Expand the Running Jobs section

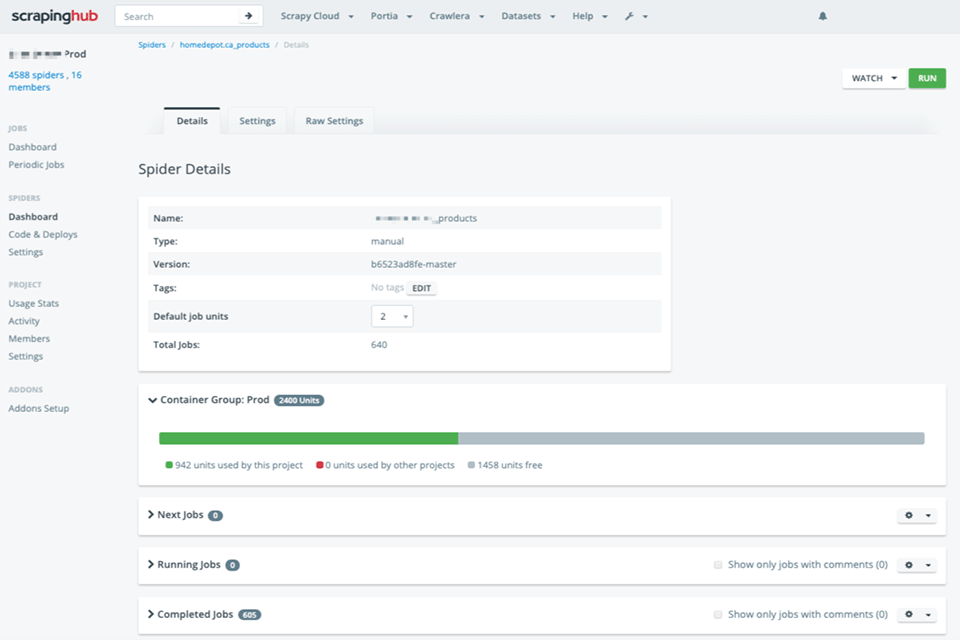[151, 564]
